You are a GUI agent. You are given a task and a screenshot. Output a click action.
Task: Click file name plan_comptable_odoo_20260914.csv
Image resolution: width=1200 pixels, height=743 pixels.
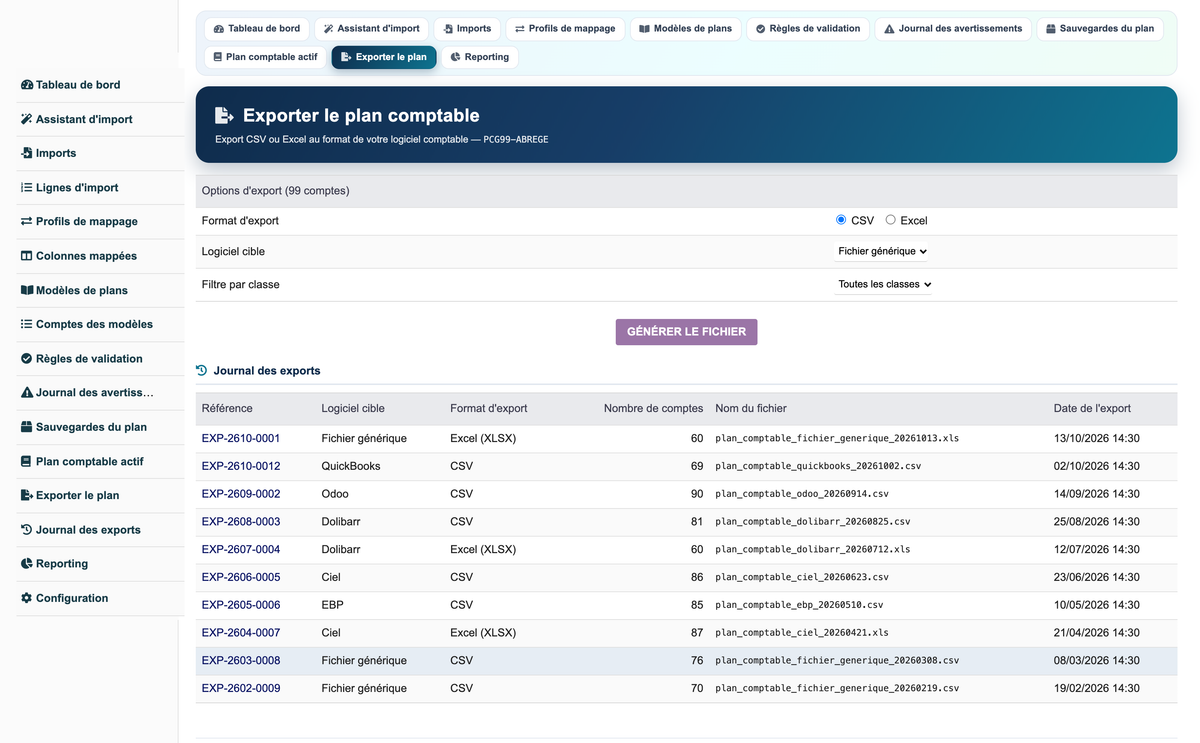(x=802, y=494)
